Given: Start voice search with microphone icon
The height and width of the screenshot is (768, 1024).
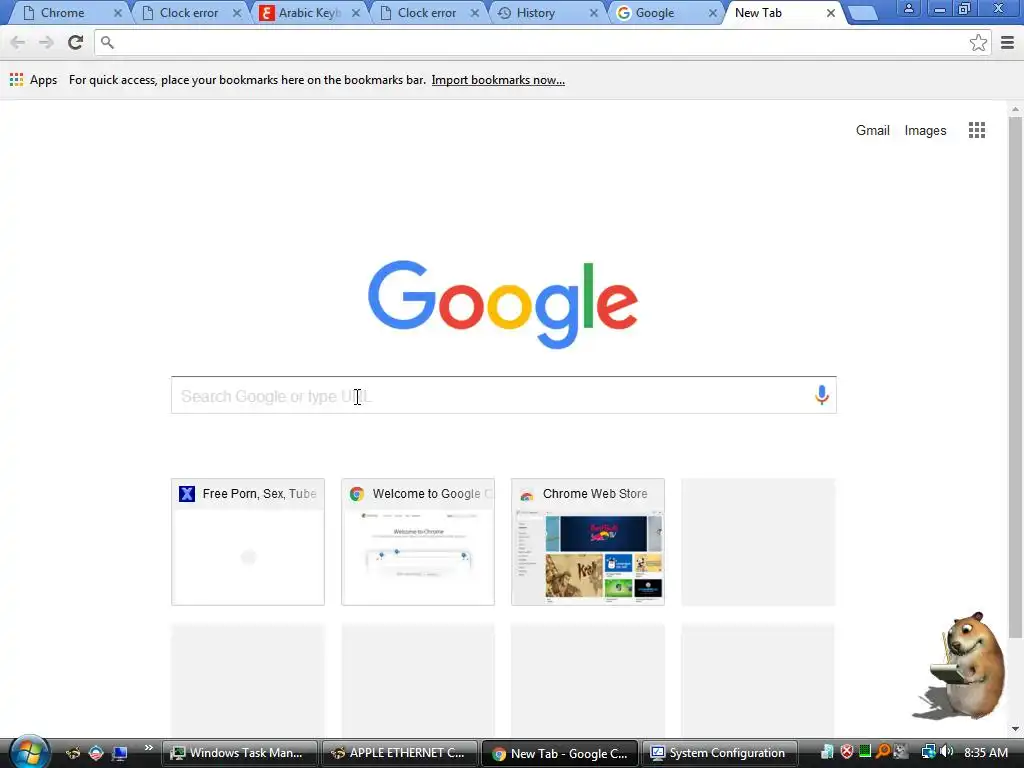Looking at the screenshot, I should click(822, 394).
